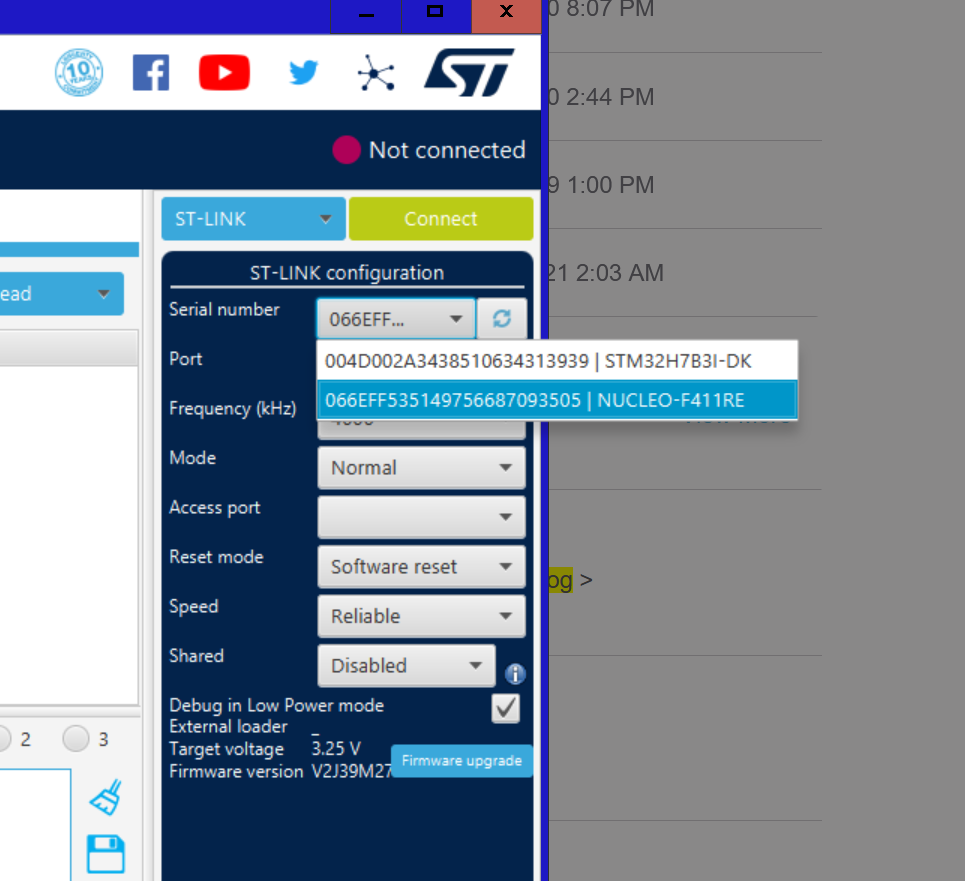
Task: Open the Shared dropdown showing Disabled
Action: 407,666
